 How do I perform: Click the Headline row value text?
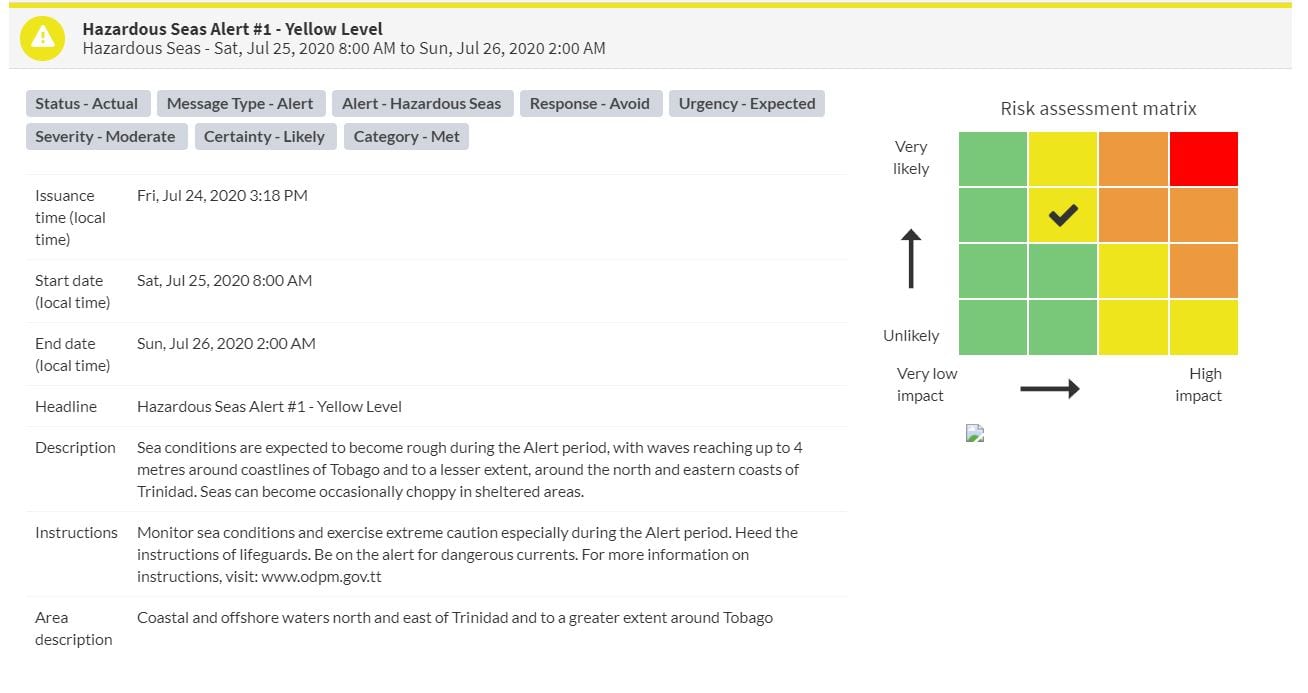(x=269, y=407)
